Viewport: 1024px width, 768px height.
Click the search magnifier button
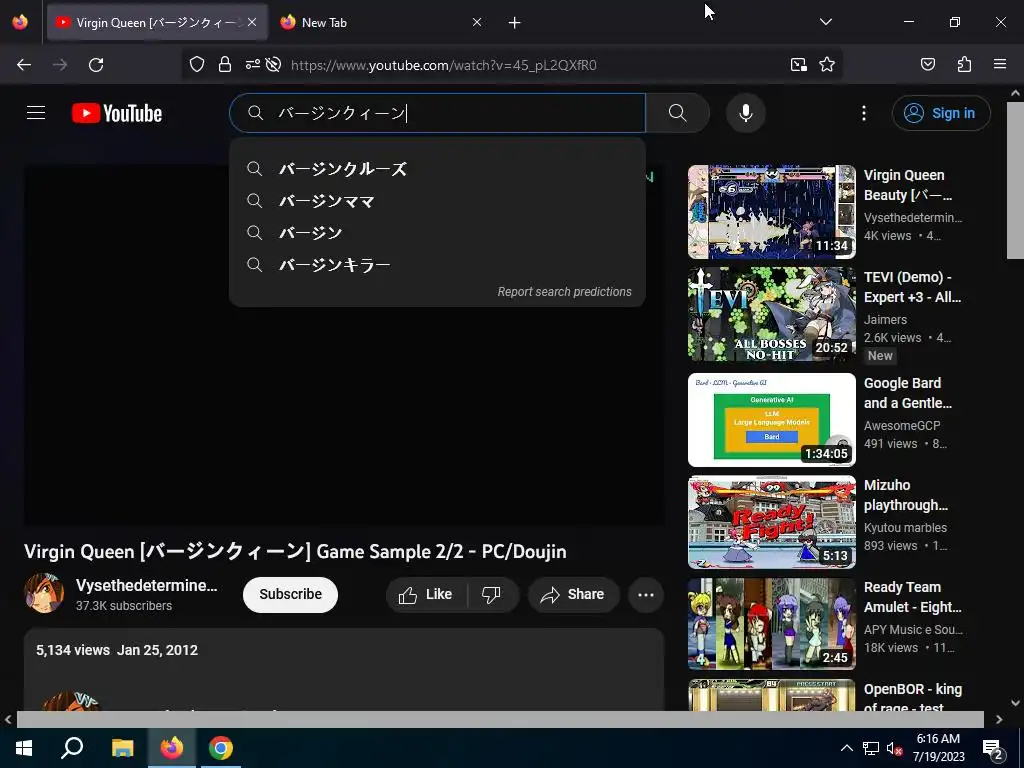pos(677,113)
